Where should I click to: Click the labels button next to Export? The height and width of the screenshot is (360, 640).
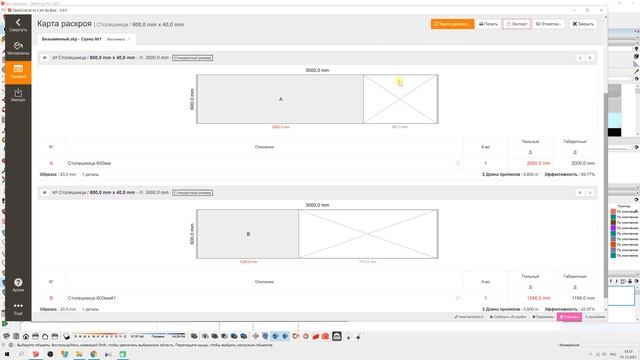coord(549,24)
